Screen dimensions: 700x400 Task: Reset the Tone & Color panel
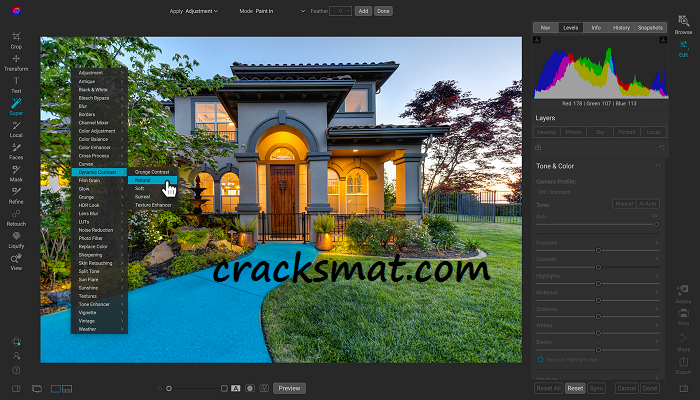(x=658, y=166)
